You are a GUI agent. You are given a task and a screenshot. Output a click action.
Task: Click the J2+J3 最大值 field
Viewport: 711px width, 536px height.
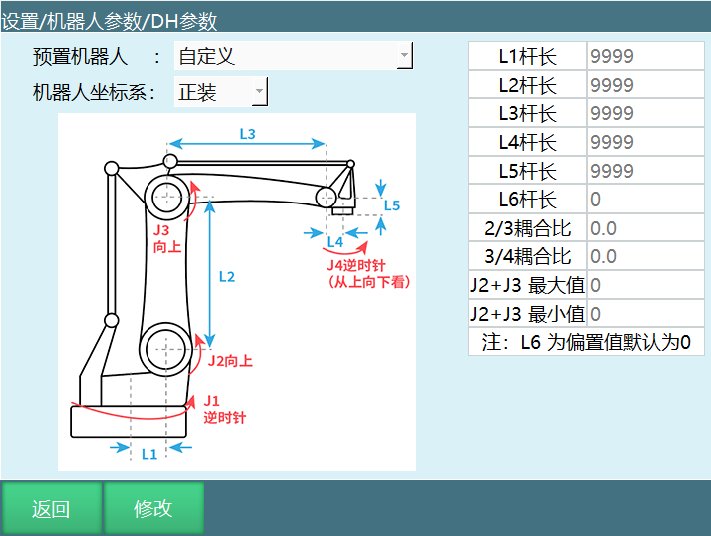click(644, 285)
